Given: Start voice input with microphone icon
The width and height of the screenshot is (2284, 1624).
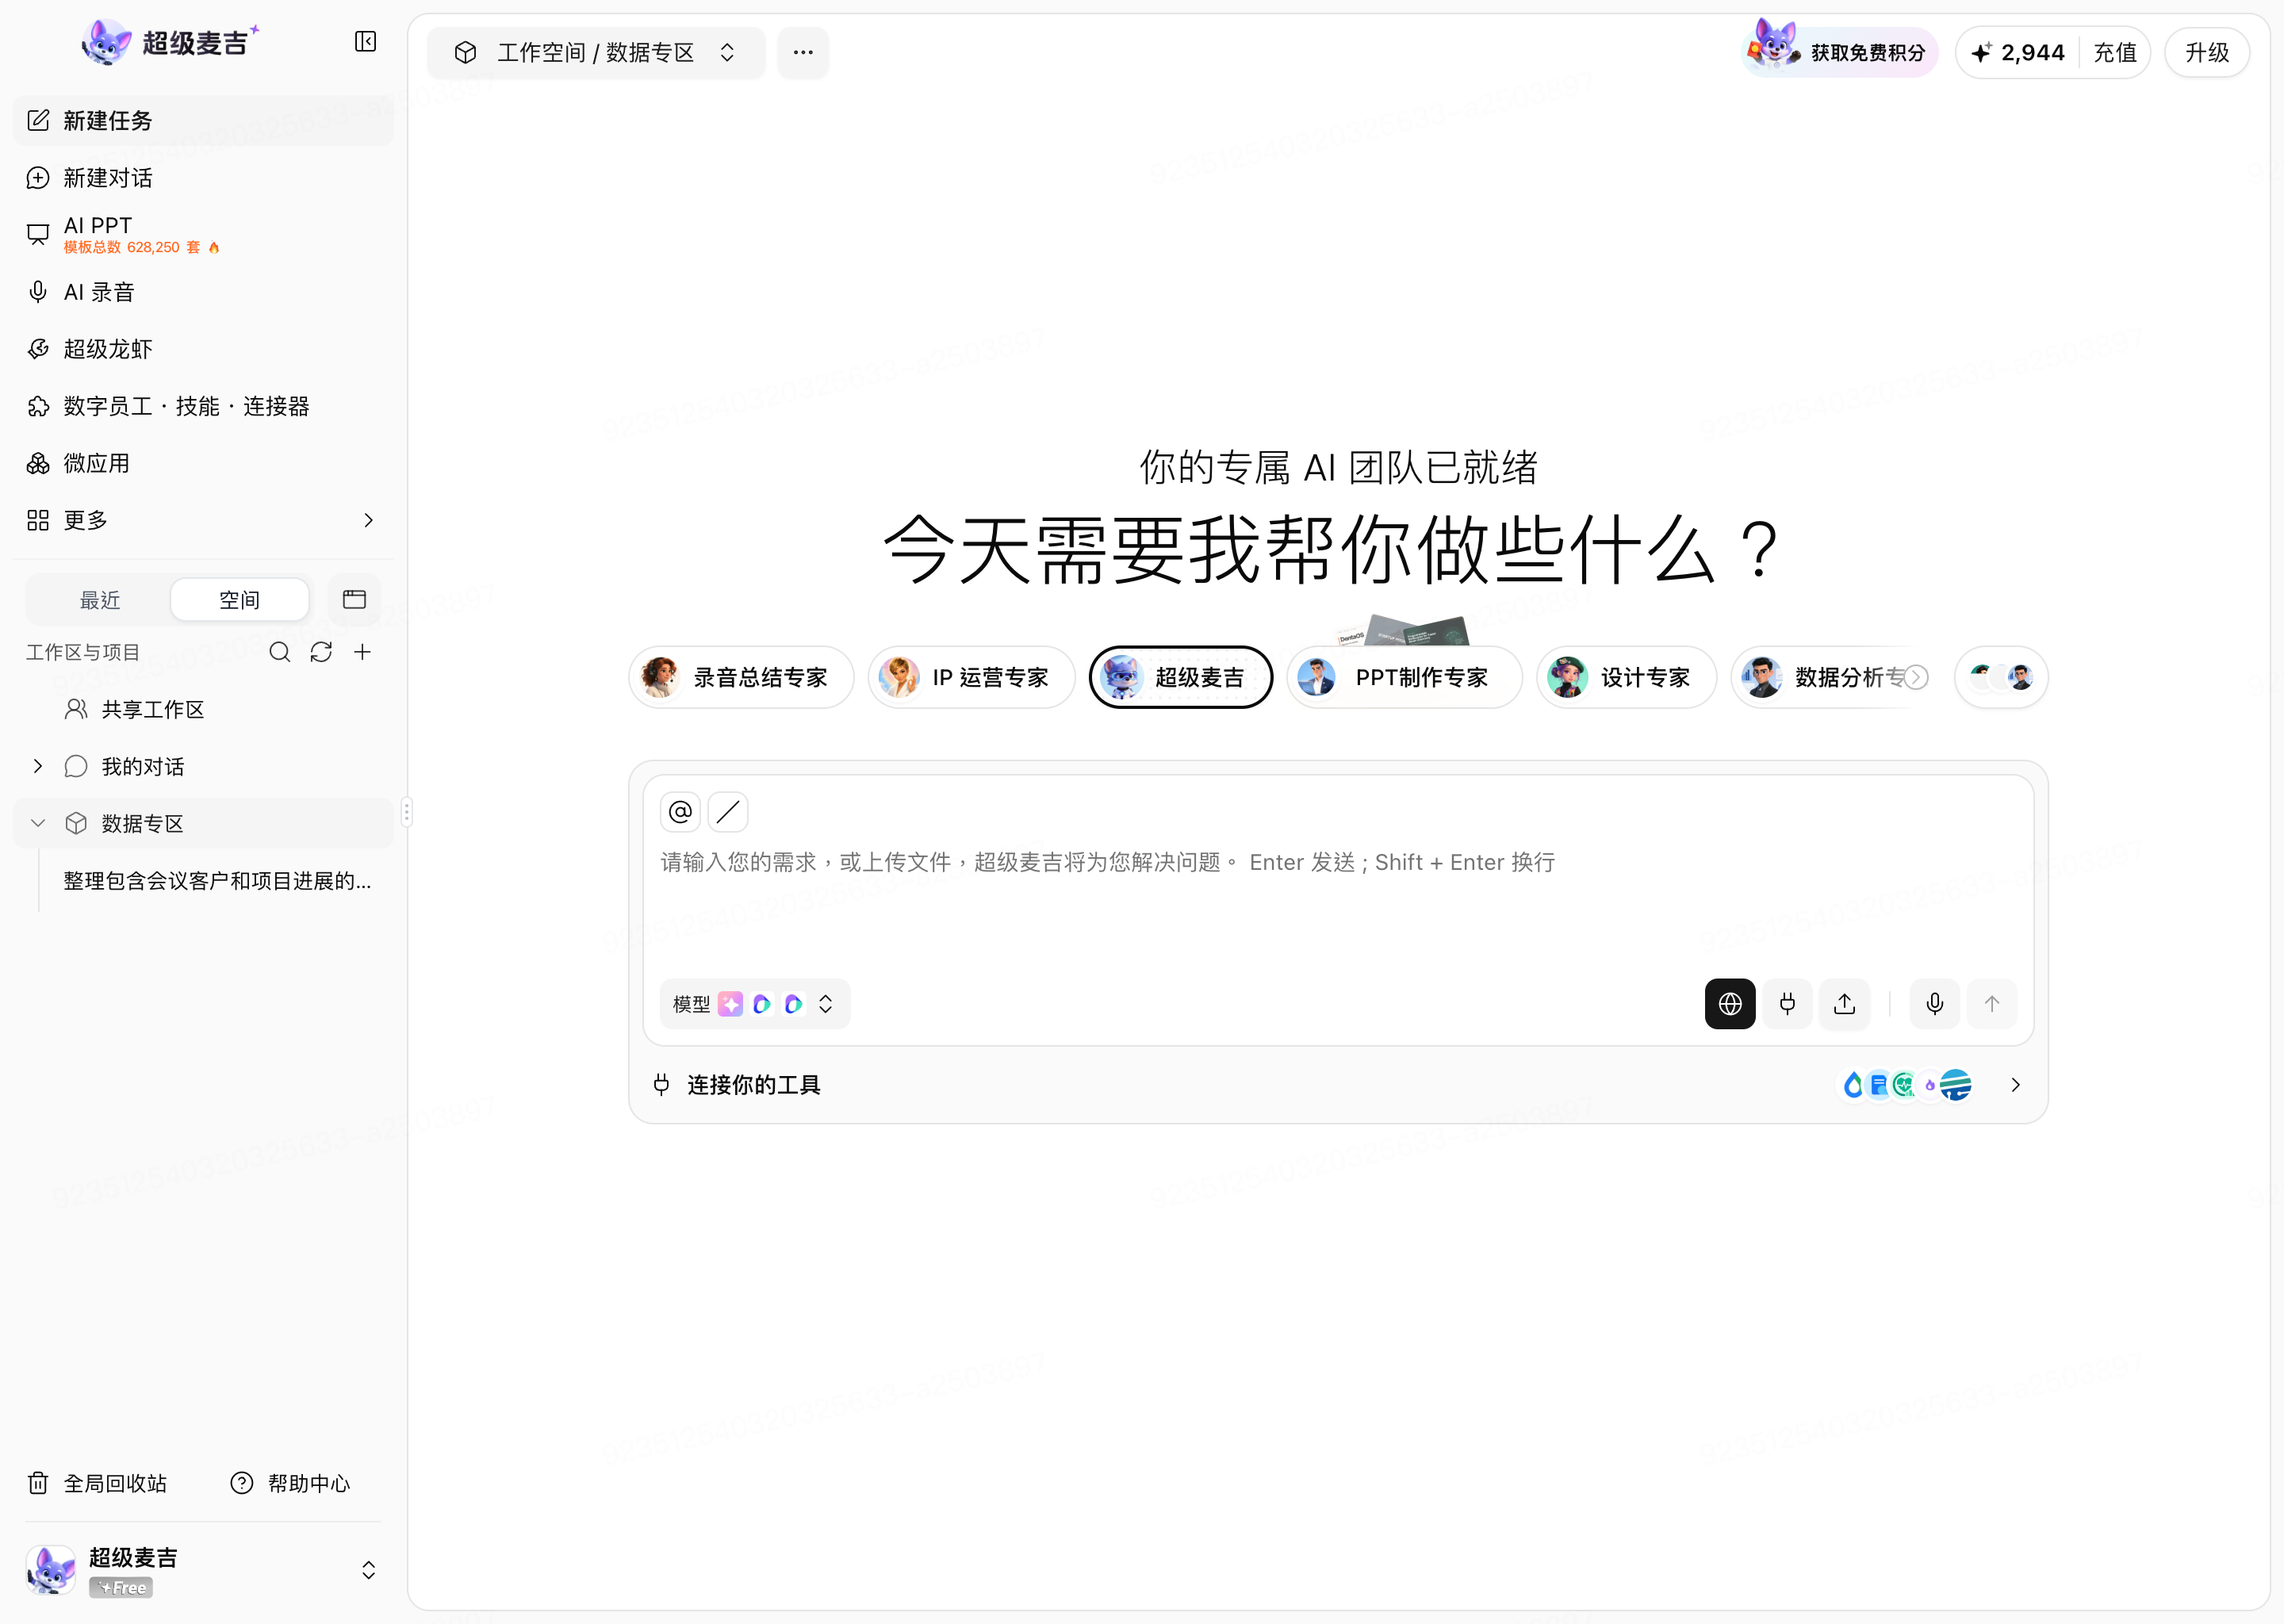Looking at the screenshot, I should point(1935,1003).
